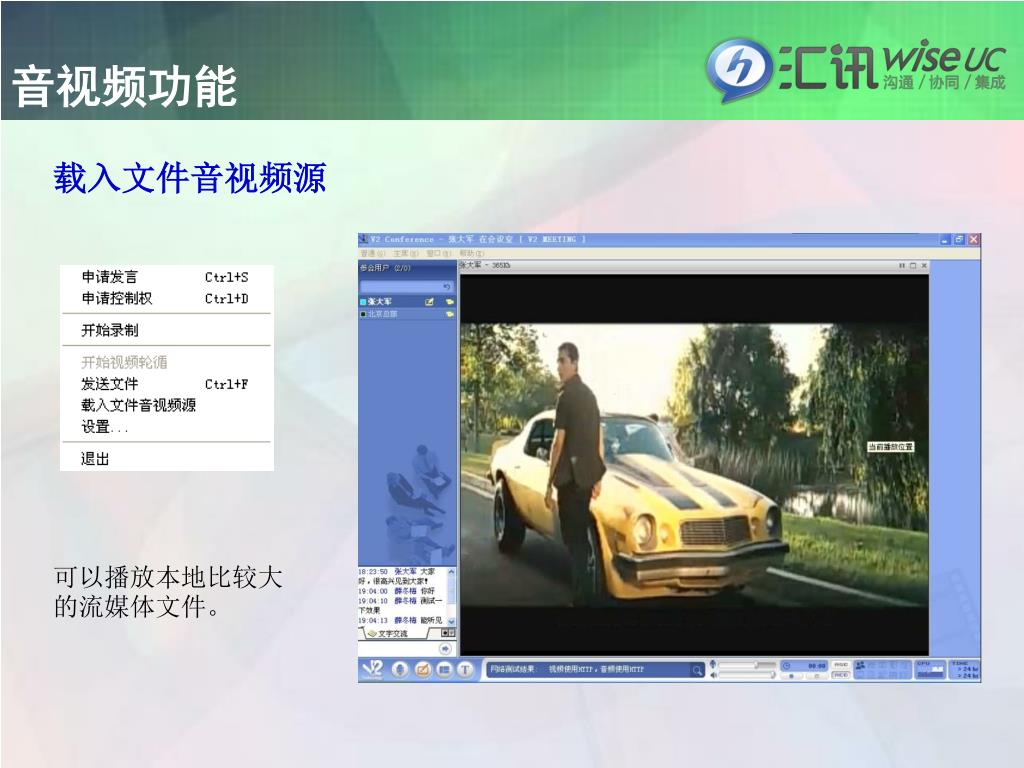Click the chat tab panel toggle button
Image resolution: width=1024 pixels, height=768 pixels.
448,633
